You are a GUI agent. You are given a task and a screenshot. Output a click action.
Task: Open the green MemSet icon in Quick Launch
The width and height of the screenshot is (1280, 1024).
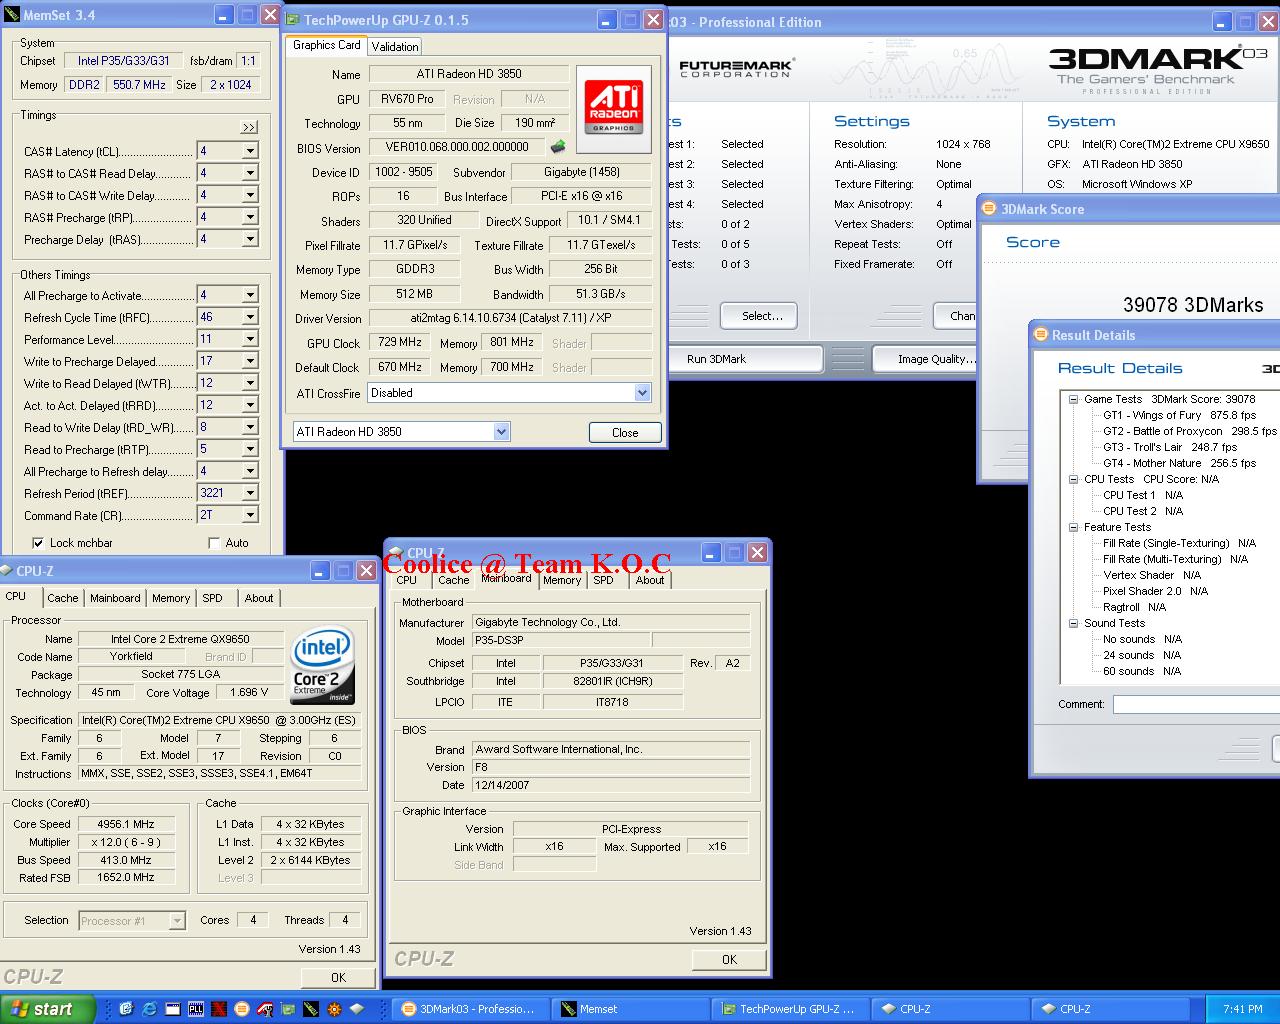pyautogui.click(x=311, y=1009)
